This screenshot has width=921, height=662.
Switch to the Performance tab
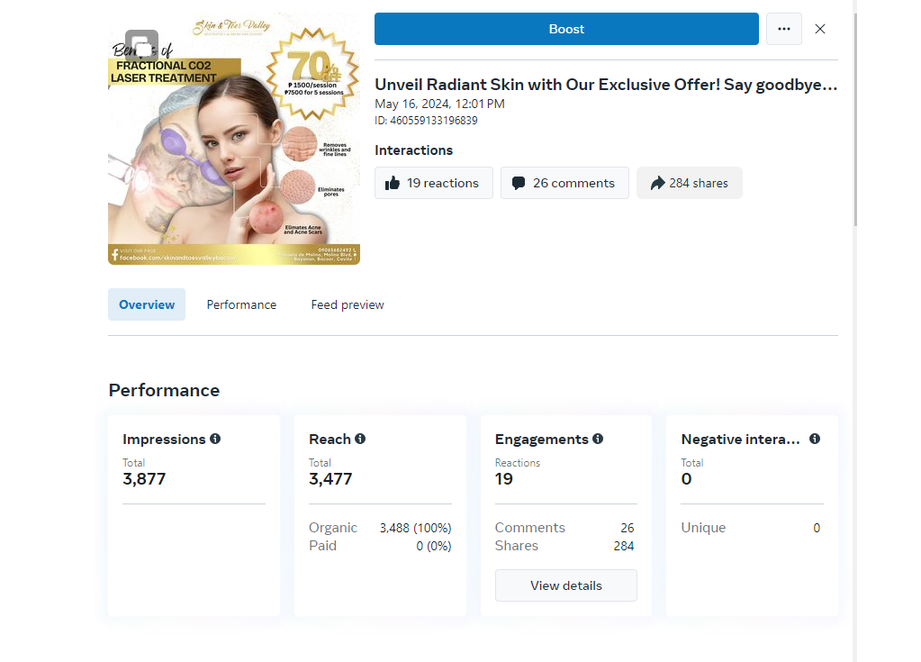241,304
